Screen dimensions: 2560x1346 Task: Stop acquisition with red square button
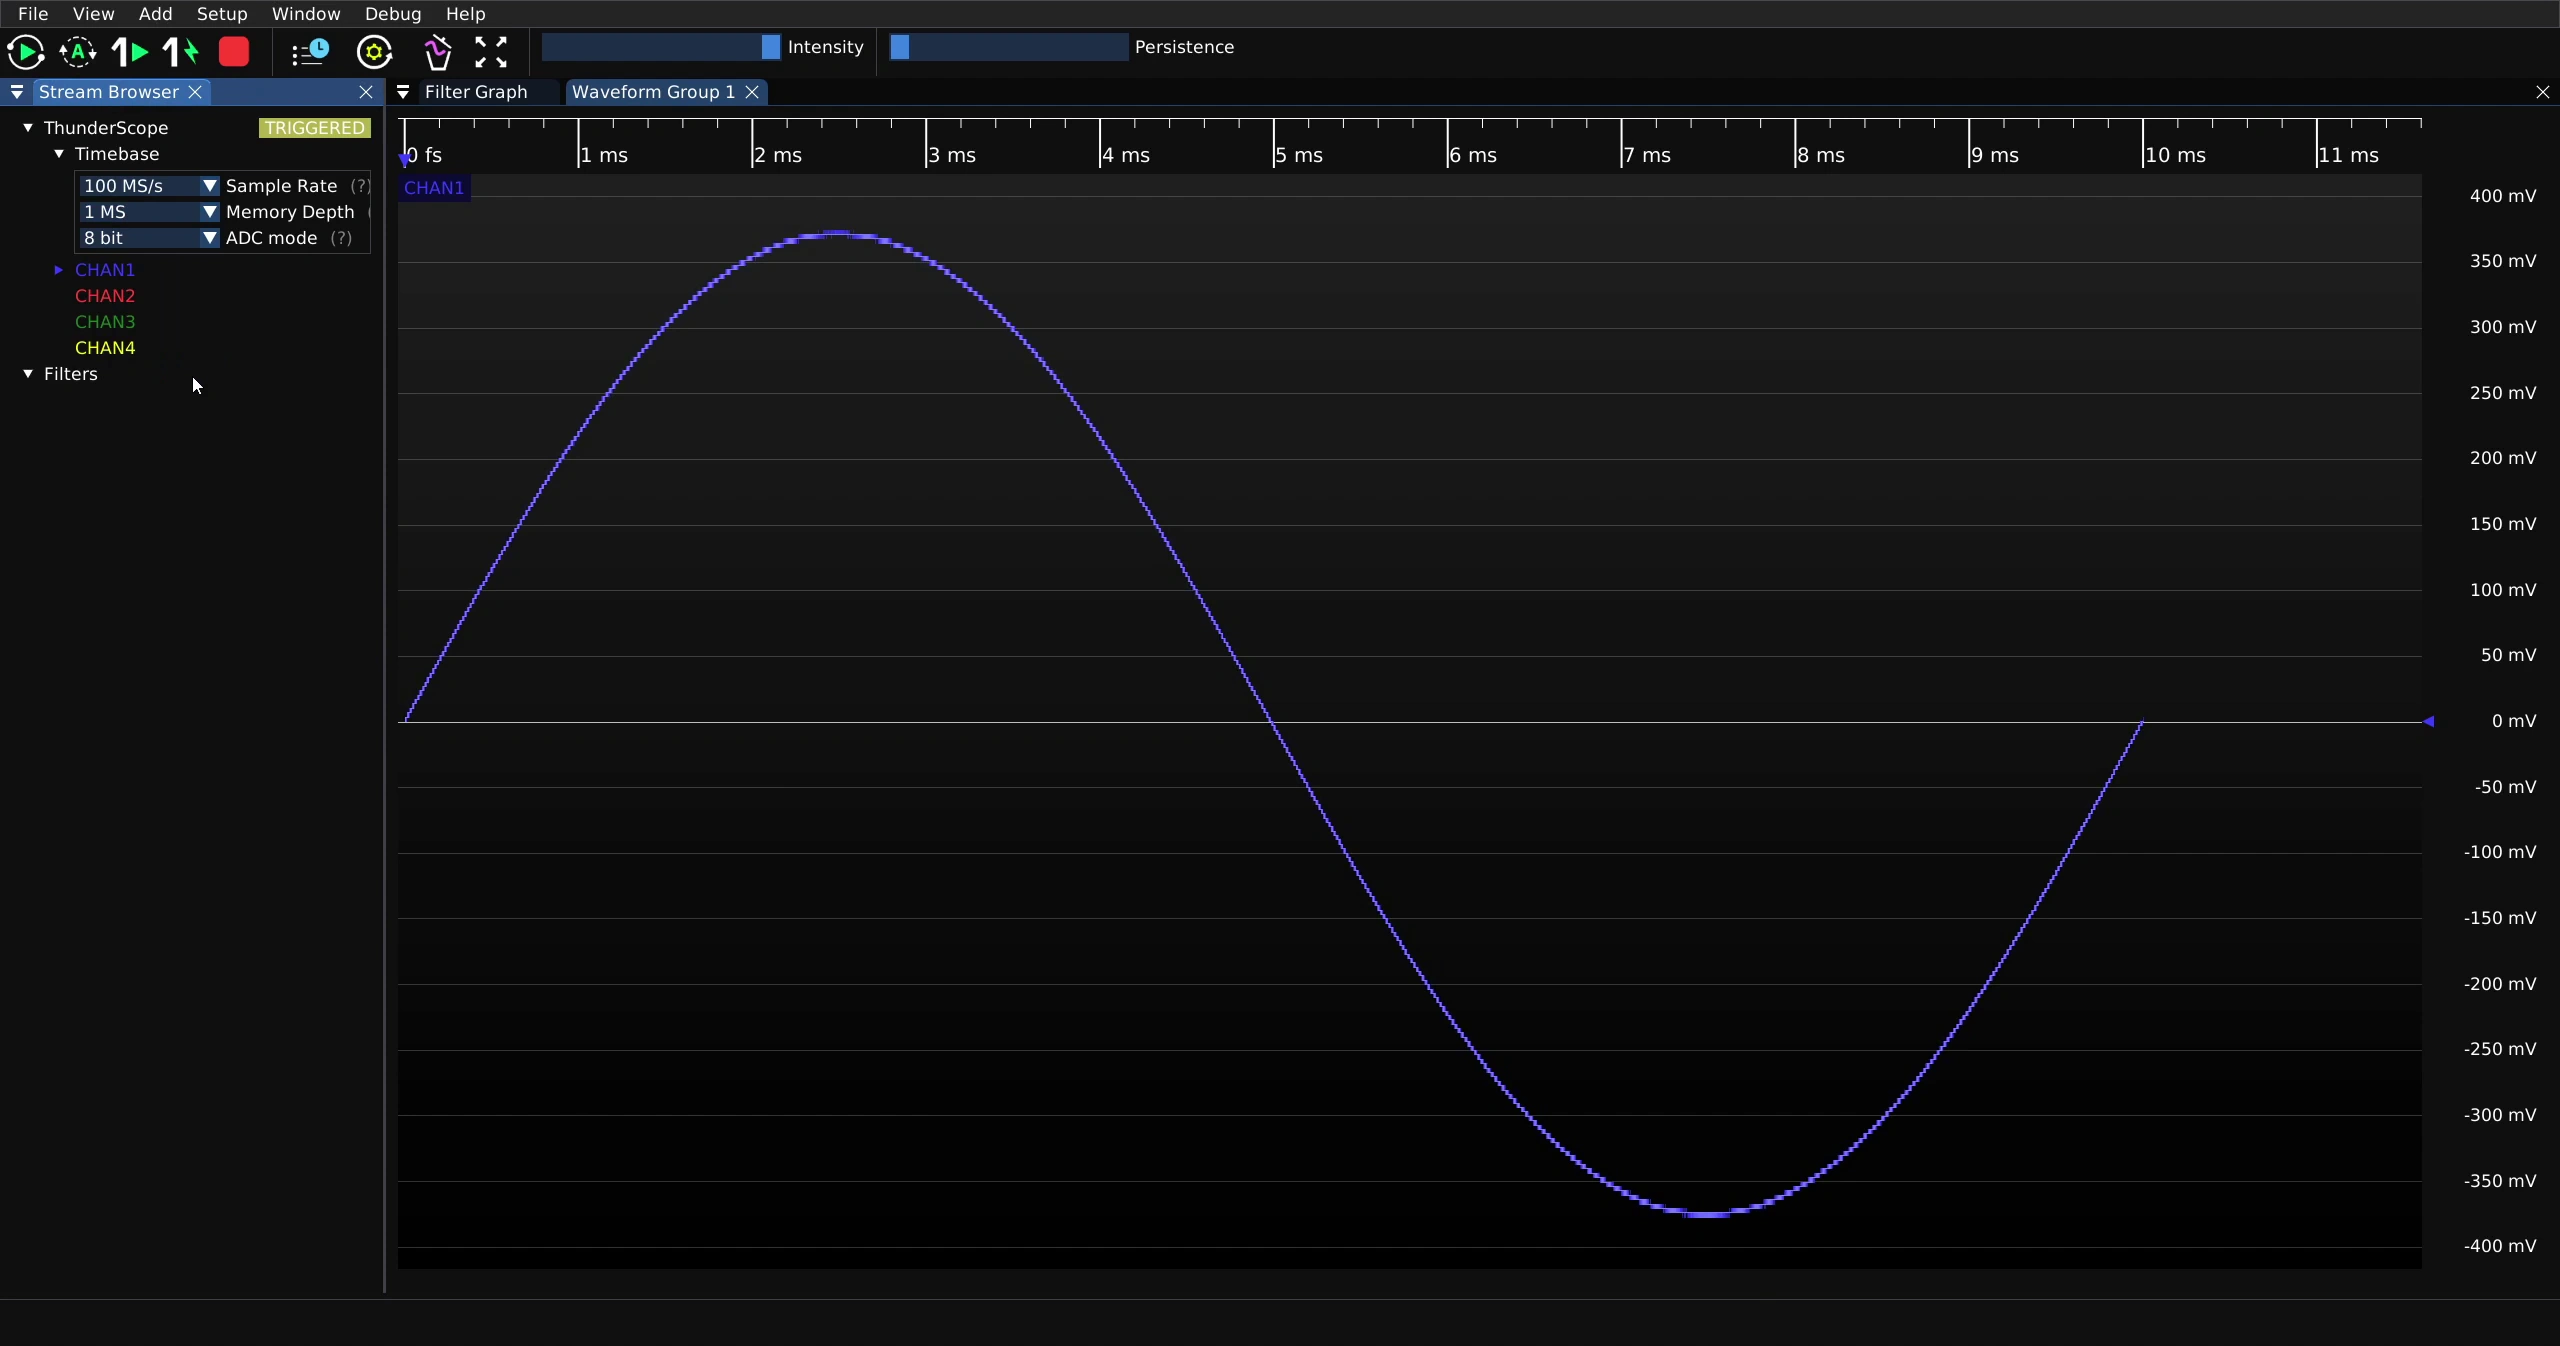(234, 52)
